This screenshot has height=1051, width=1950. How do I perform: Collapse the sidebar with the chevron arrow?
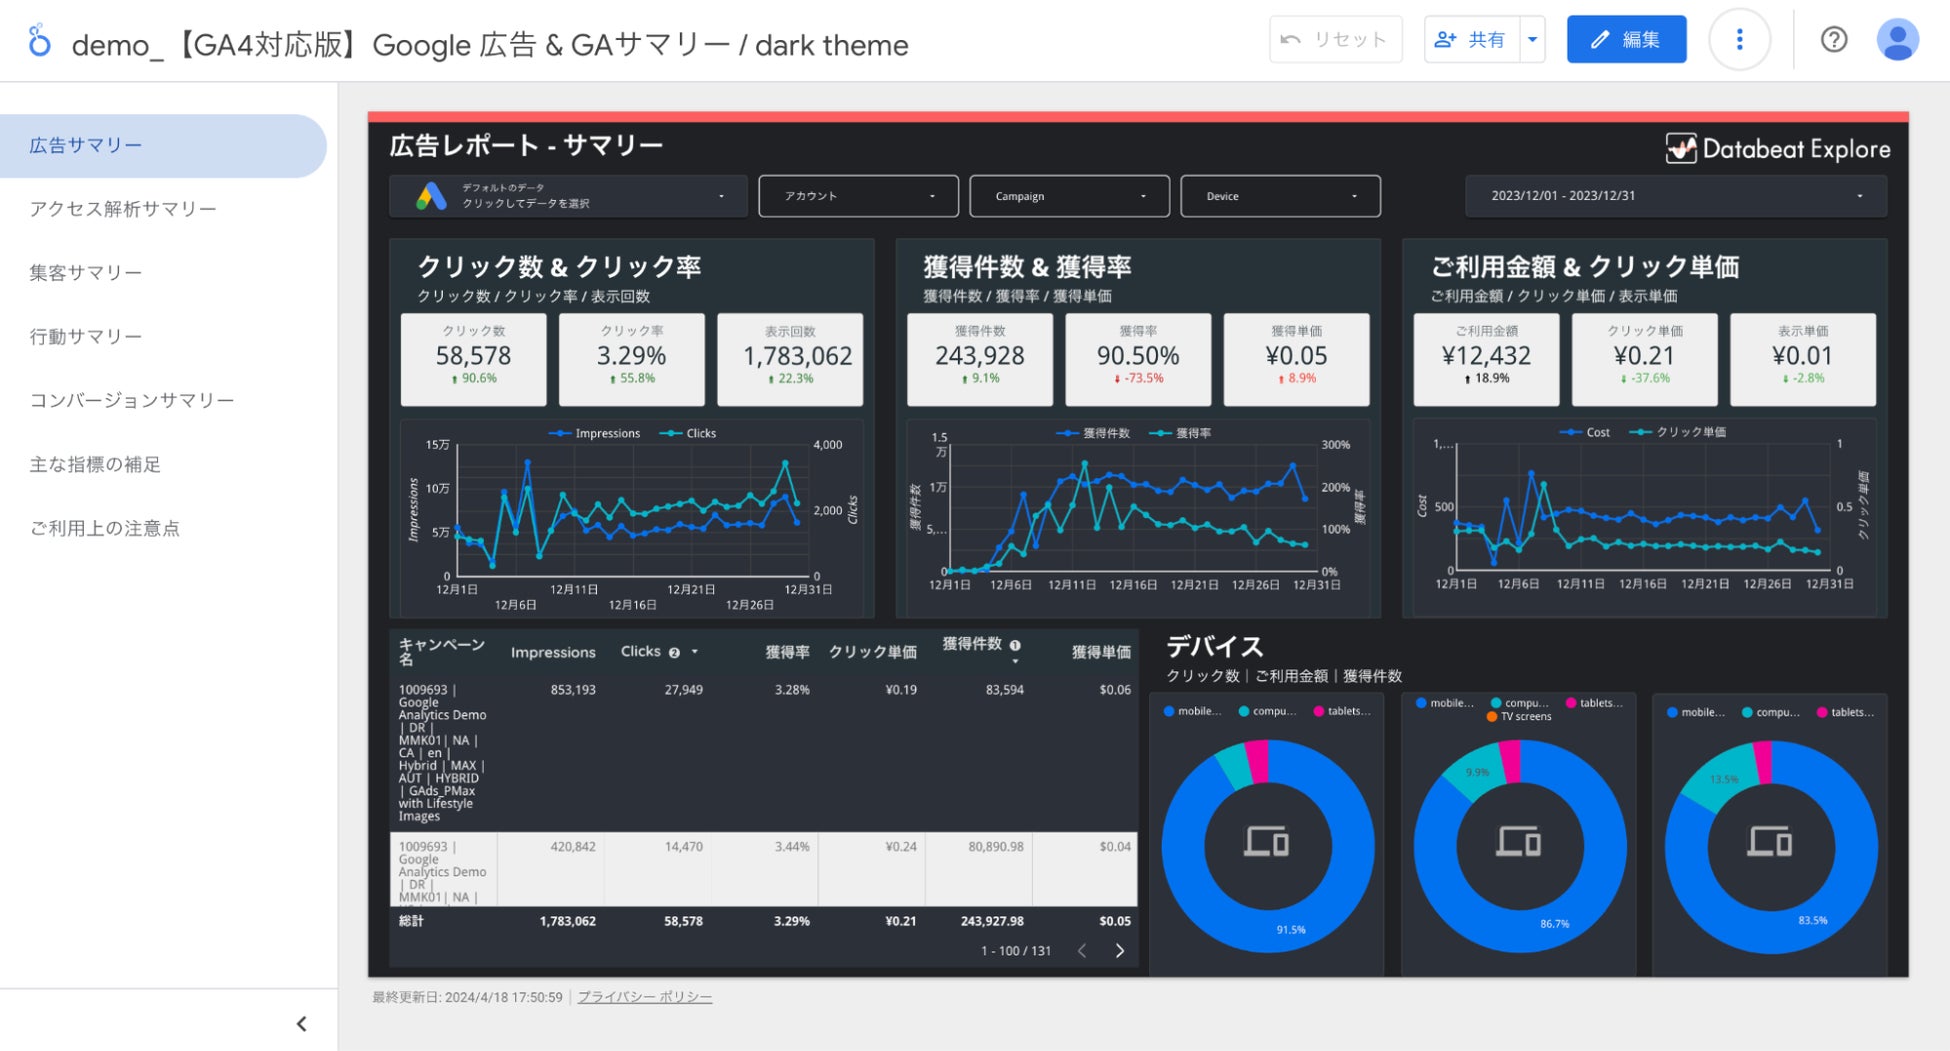point(301,1024)
